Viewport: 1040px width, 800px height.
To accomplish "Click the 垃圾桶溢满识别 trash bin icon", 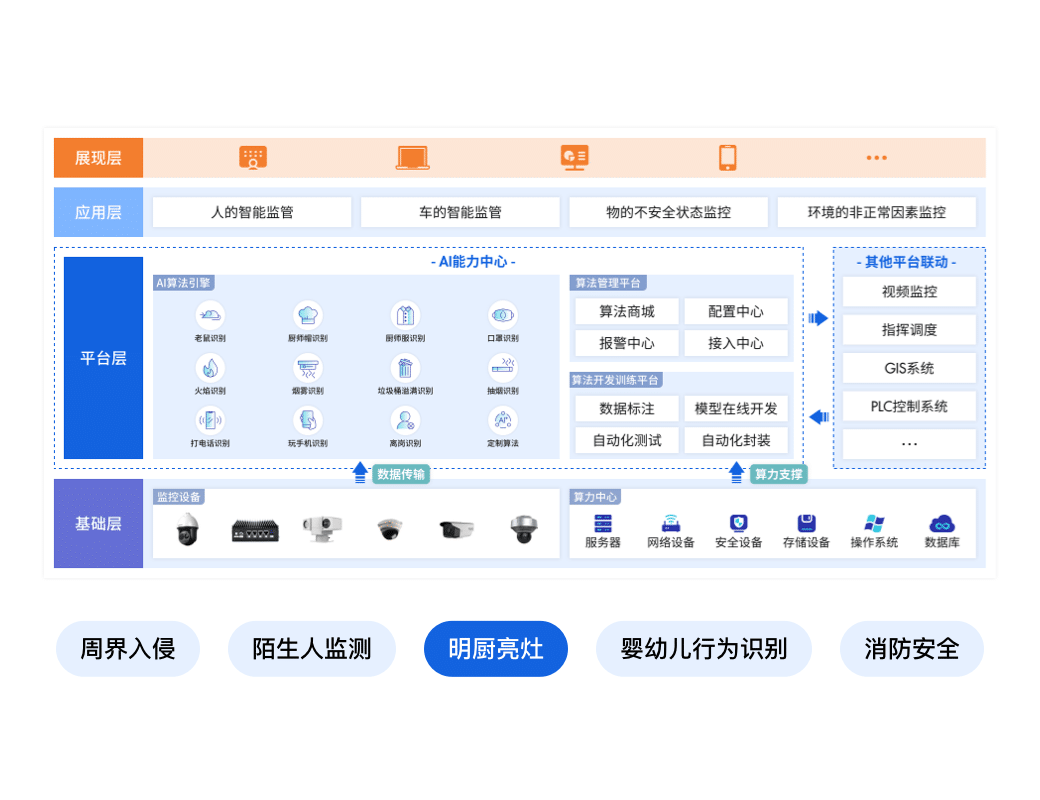I will (x=405, y=367).
